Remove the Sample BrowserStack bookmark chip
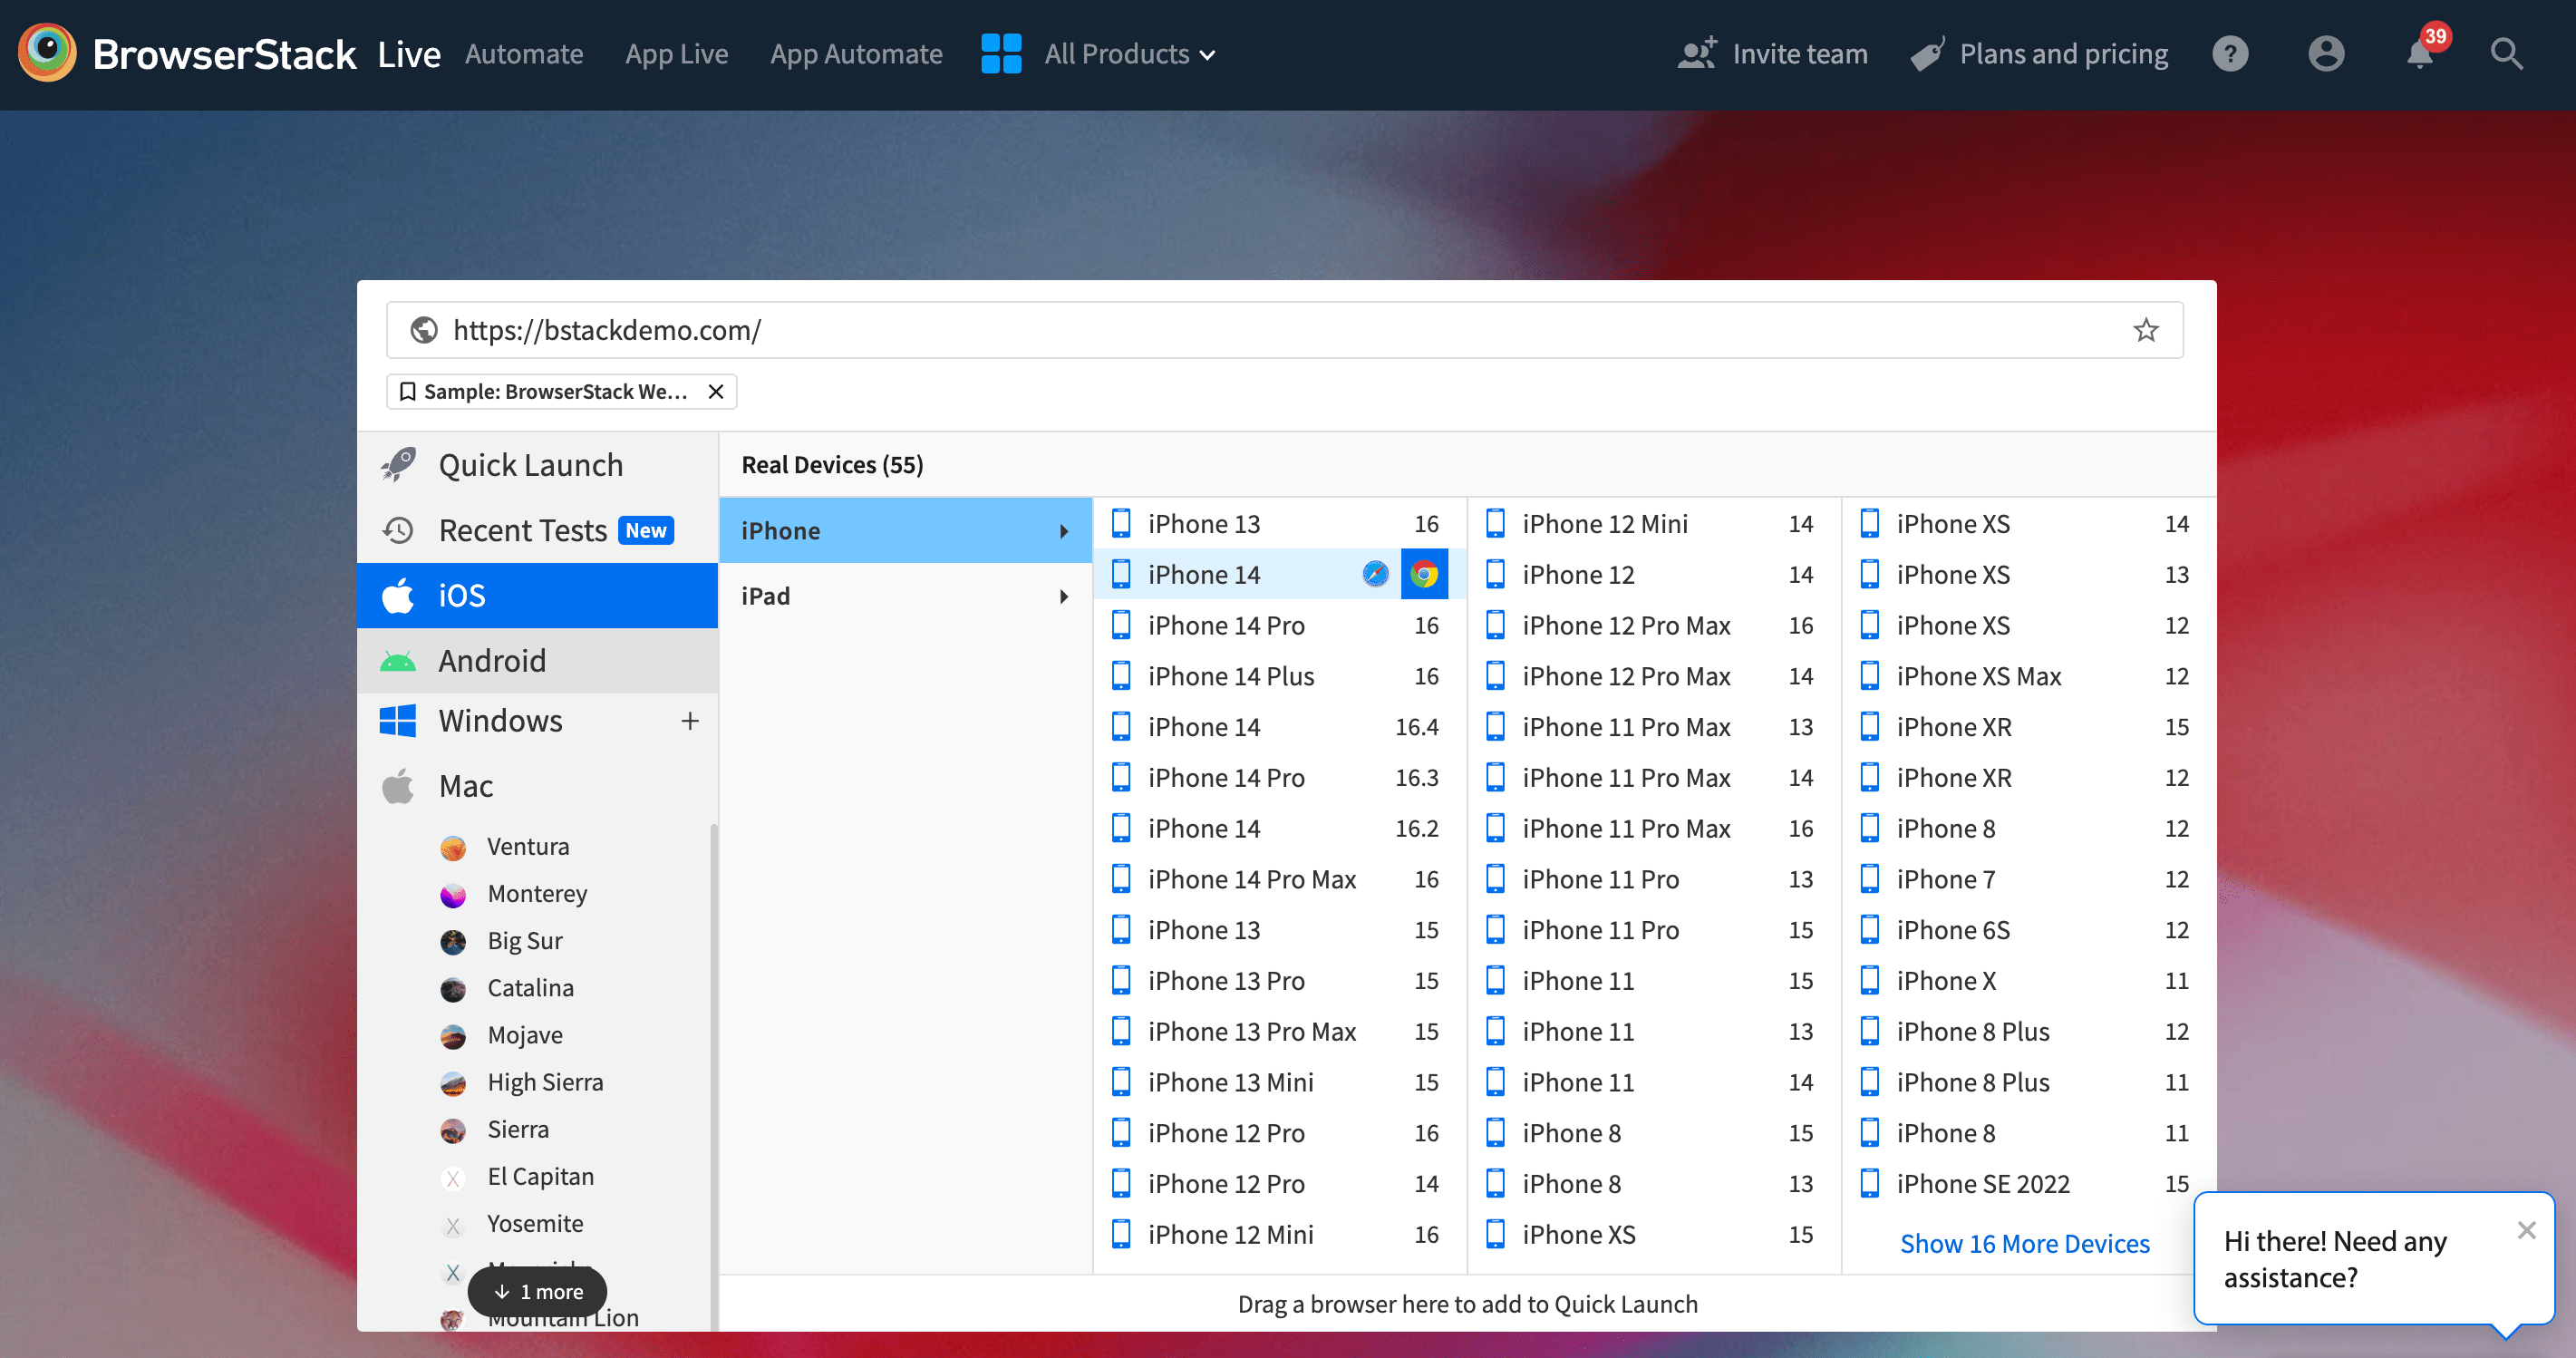The image size is (2576, 1358). click(716, 392)
